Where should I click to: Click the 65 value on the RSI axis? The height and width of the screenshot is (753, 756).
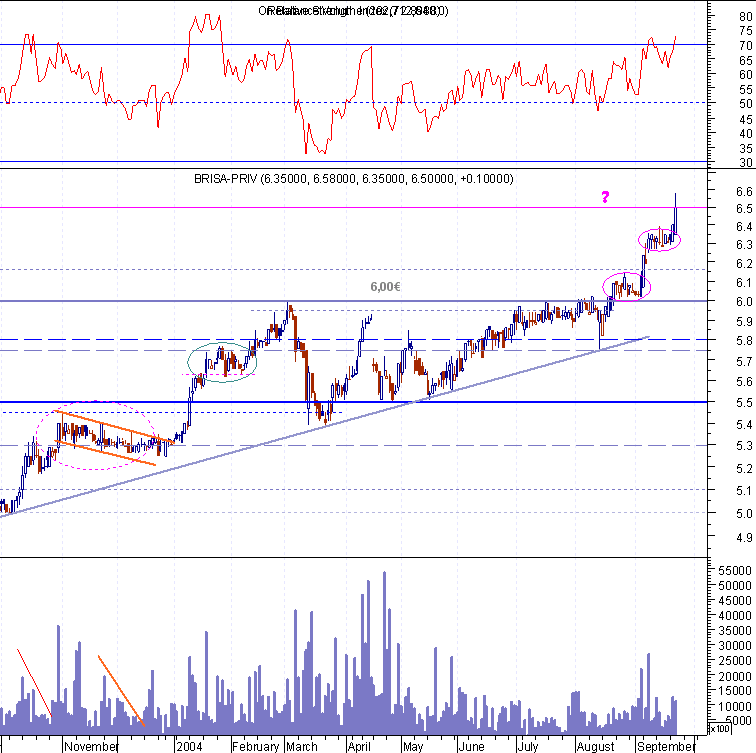pos(745,60)
